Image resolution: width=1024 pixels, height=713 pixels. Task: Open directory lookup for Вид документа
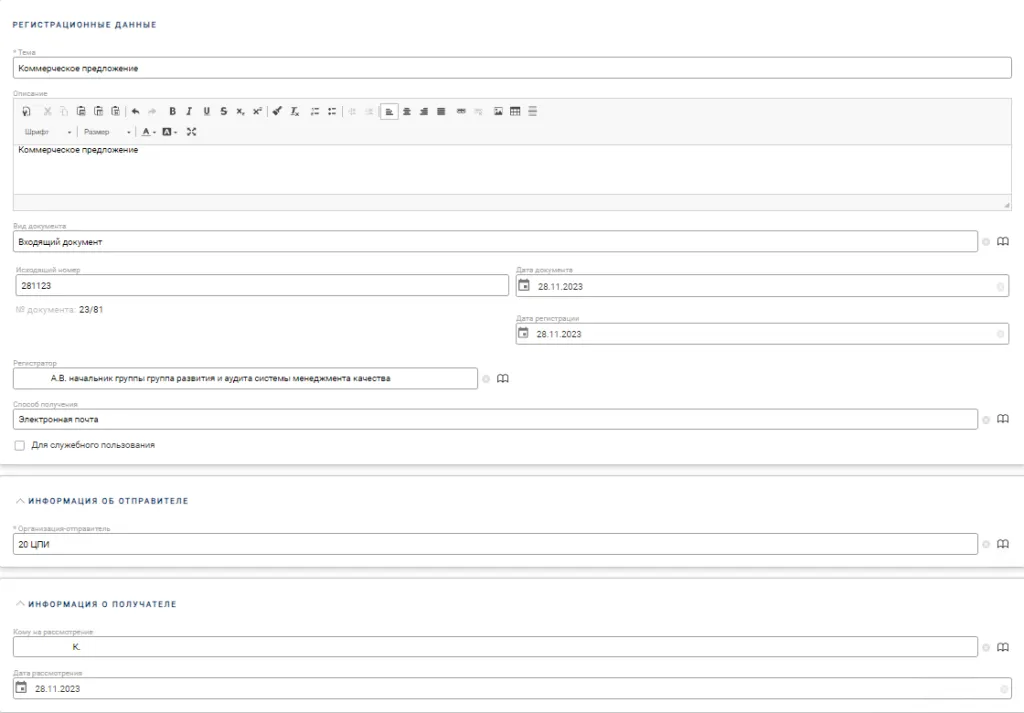coord(1003,242)
